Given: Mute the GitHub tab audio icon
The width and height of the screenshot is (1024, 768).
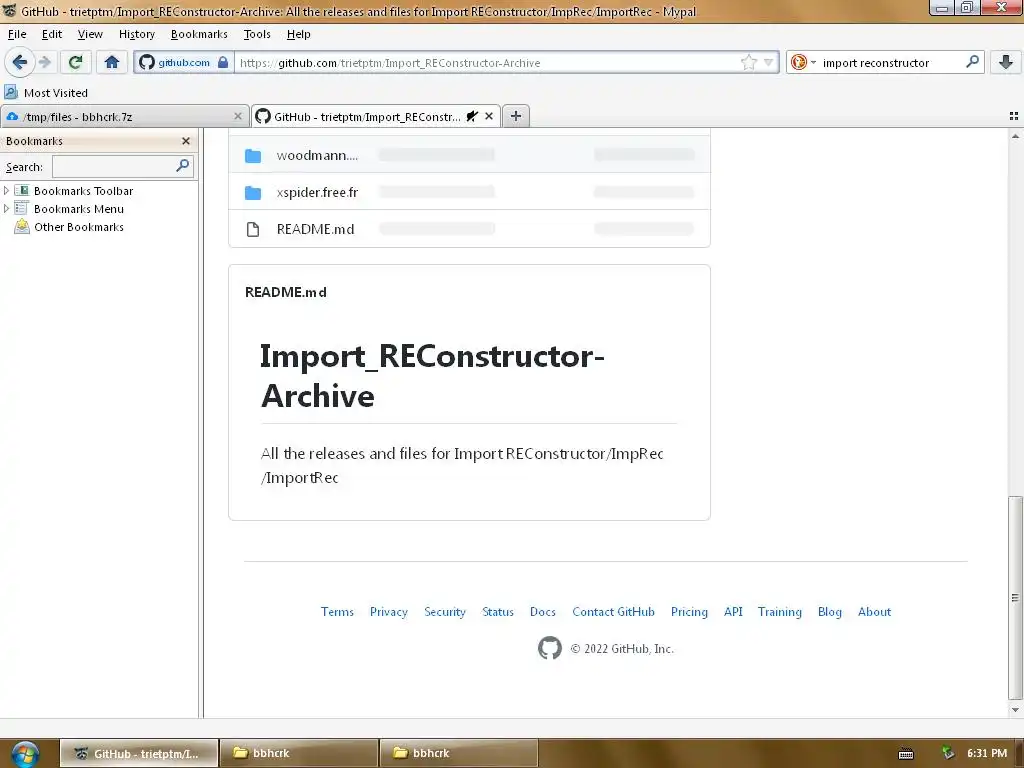Looking at the screenshot, I should [x=472, y=116].
